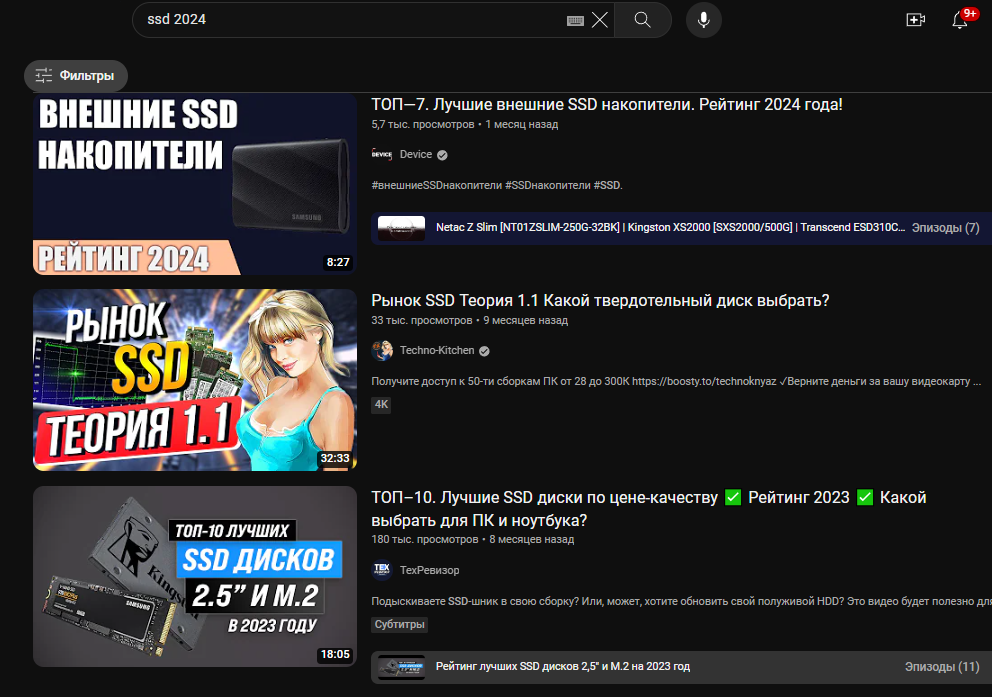
Task: Open Рынок SSD Теория 1.1 video title
Action: [600, 301]
